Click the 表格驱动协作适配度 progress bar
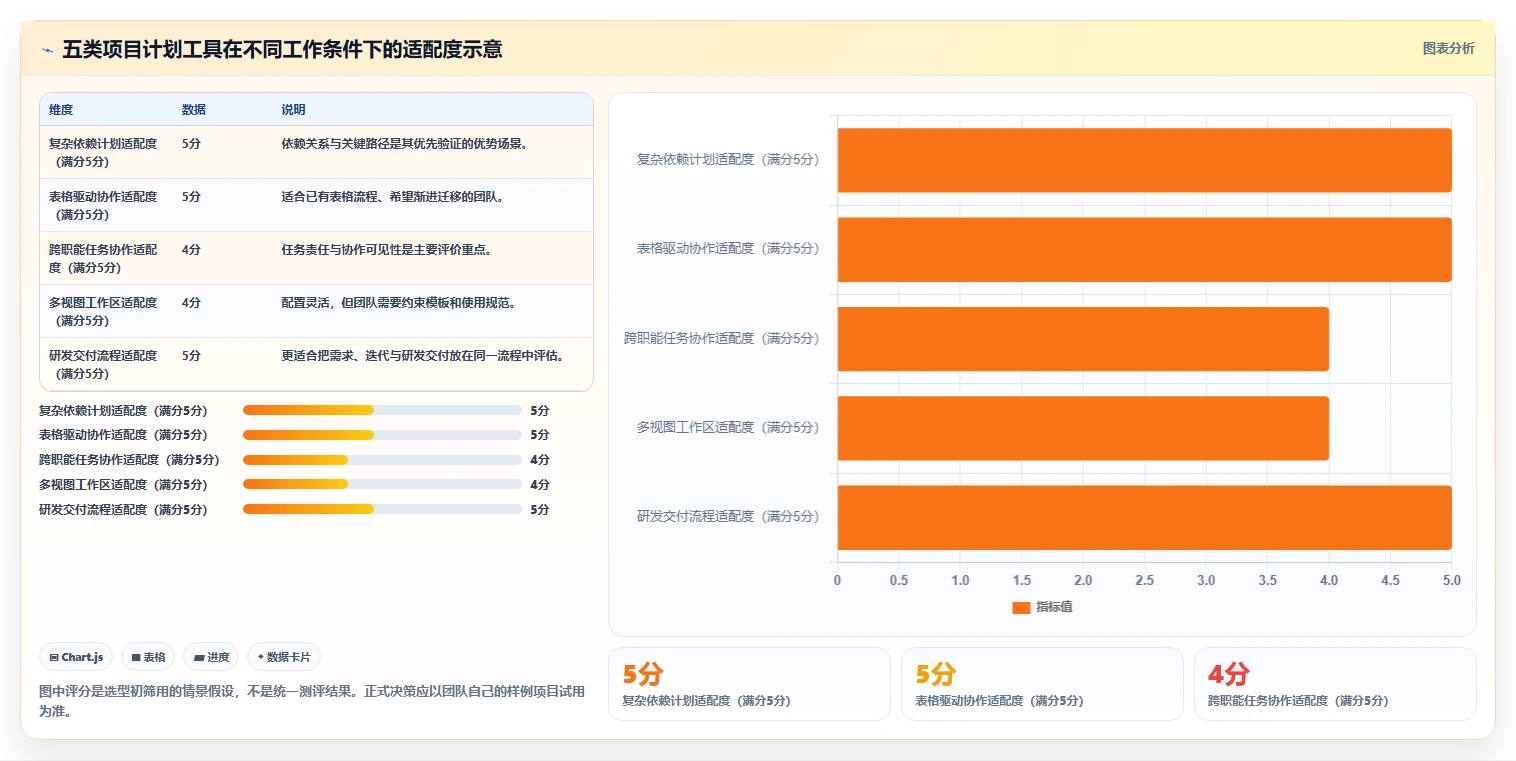Screen dimensions: 1516x761 click(382, 435)
